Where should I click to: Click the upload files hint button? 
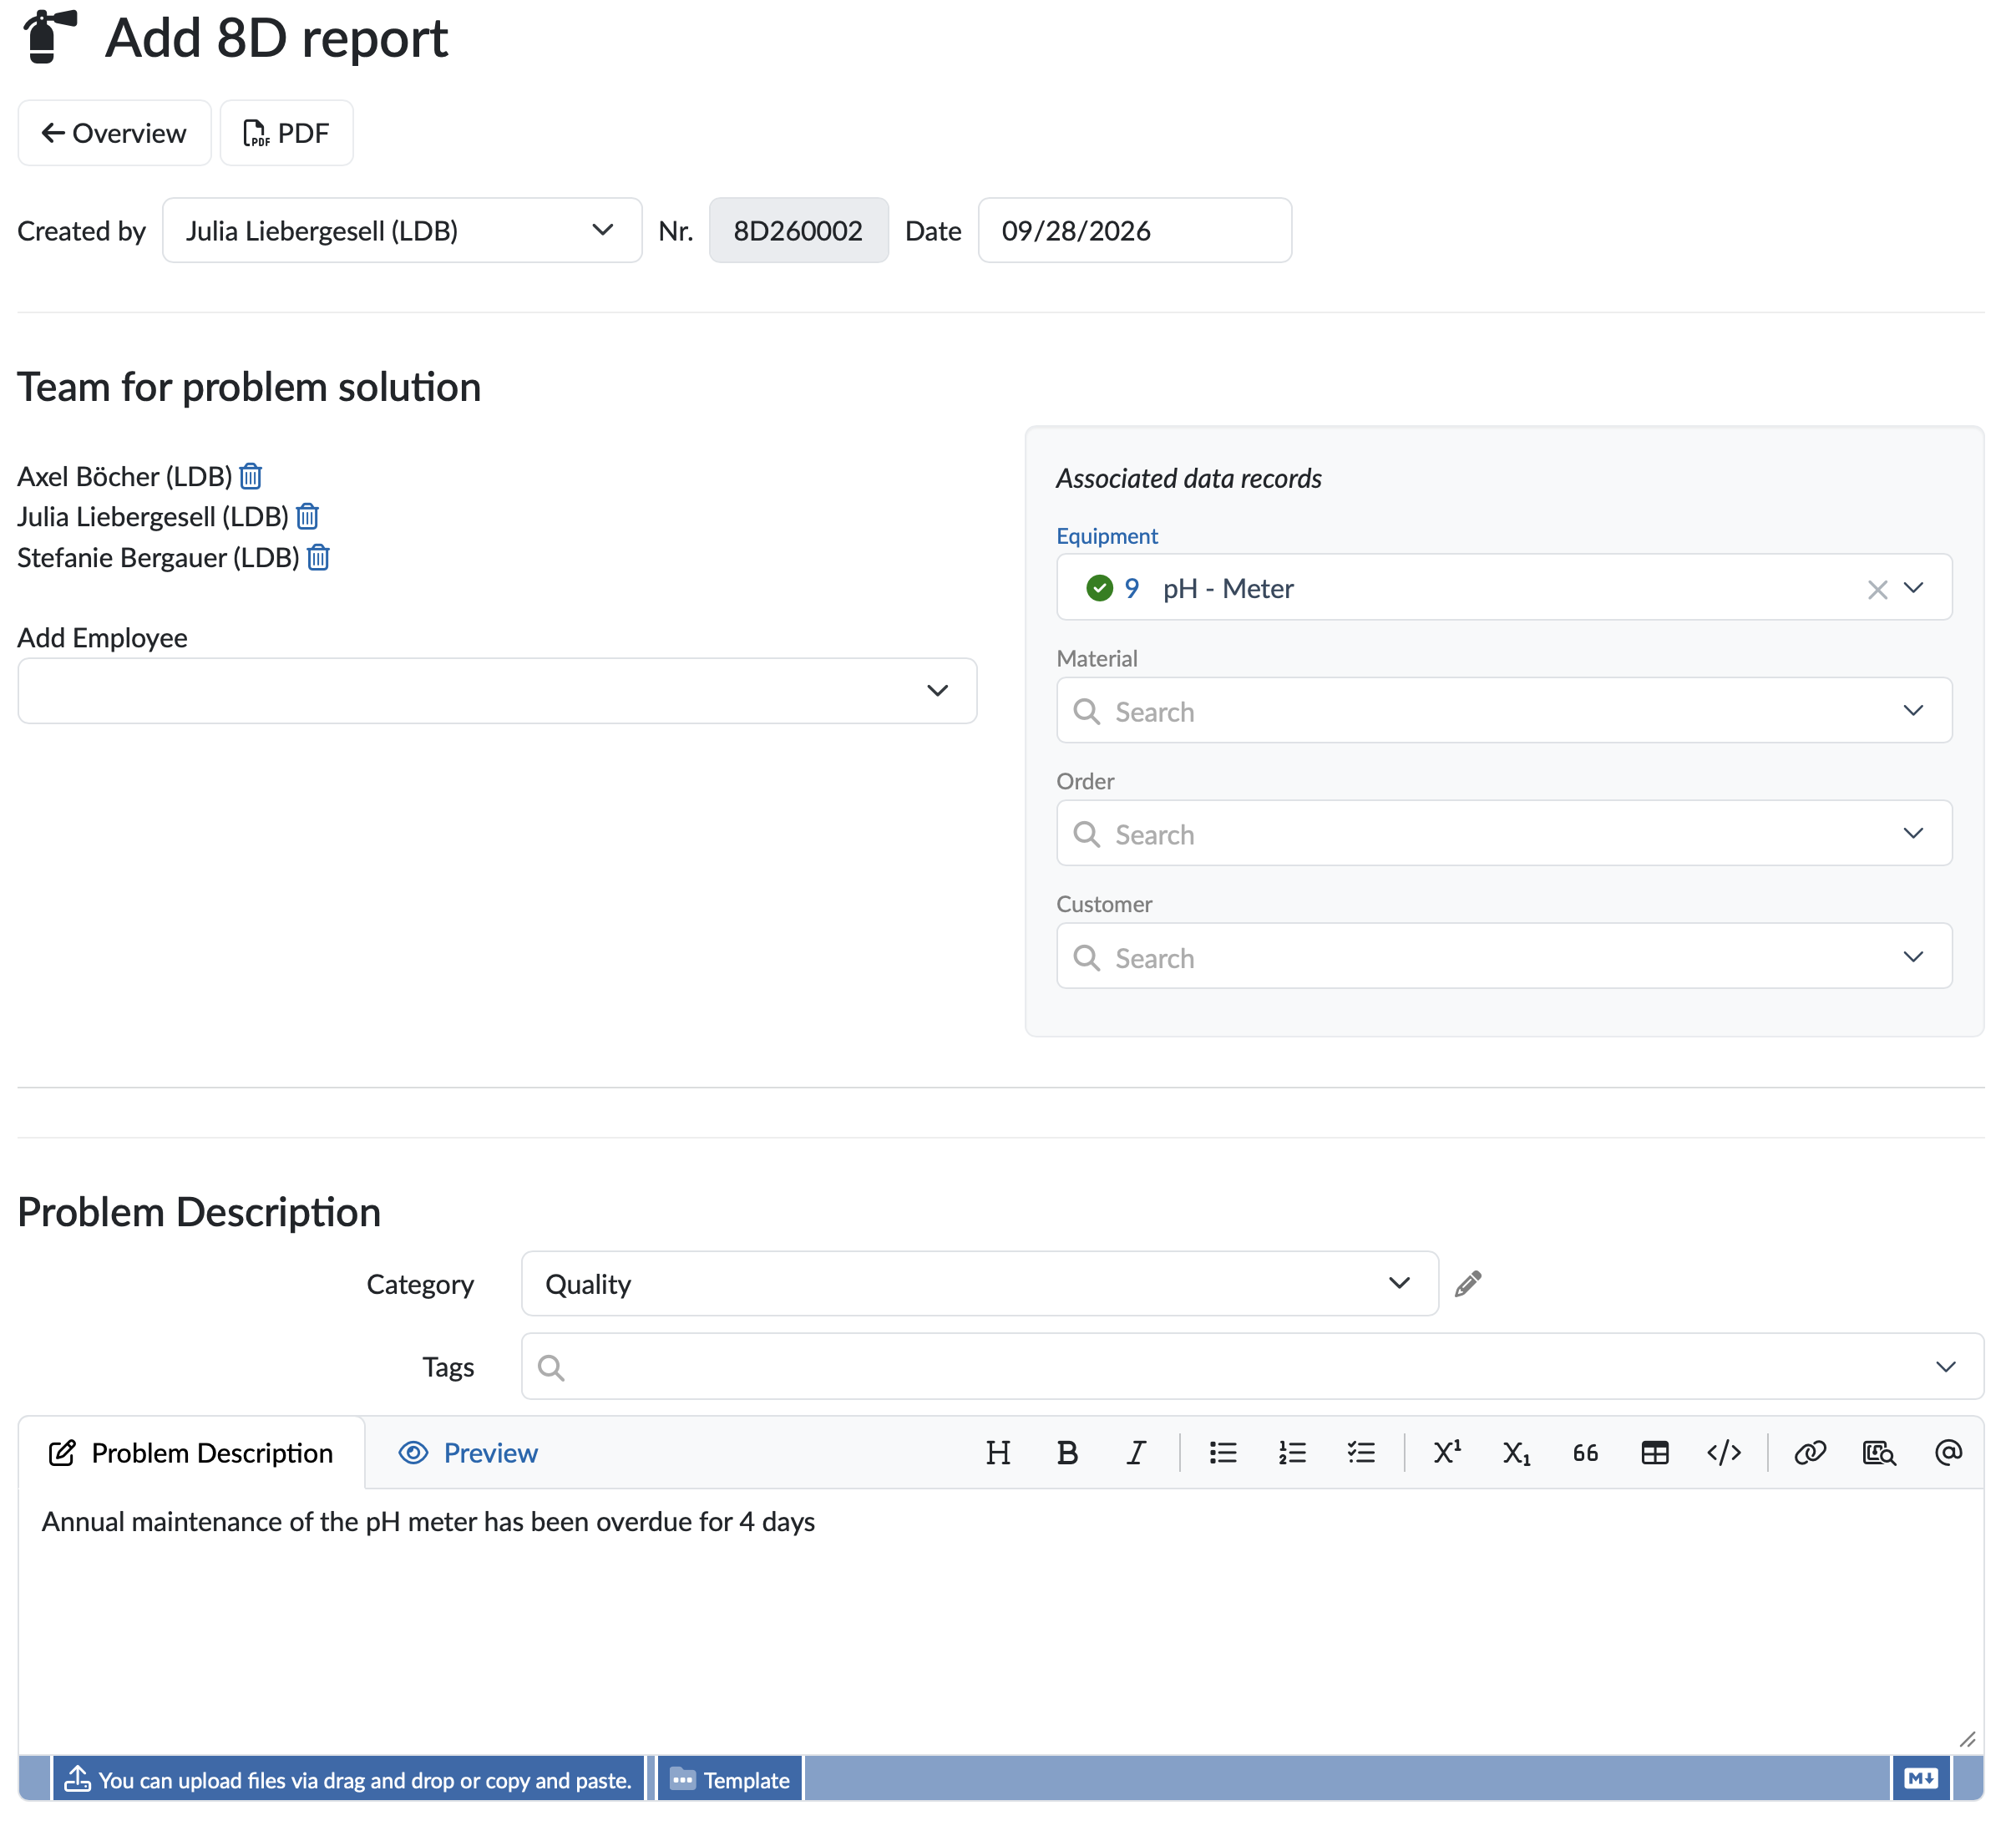pos(349,1781)
